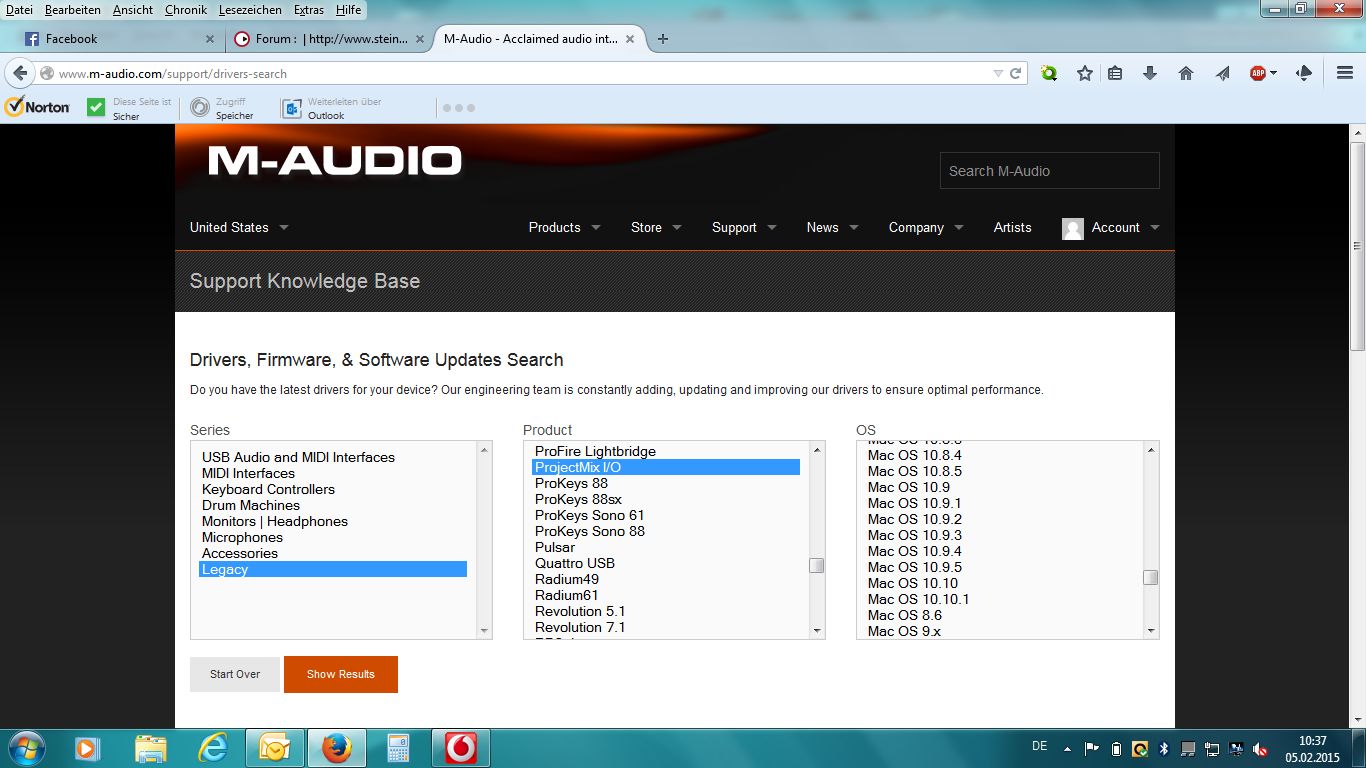Viewport: 1366px width, 768px height.
Task: Click the OS list scrollbar thumb
Action: 1151,578
